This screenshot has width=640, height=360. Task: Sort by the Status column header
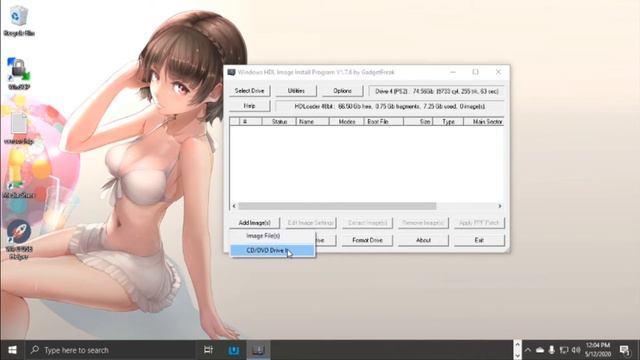pyautogui.click(x=279, y=122)
